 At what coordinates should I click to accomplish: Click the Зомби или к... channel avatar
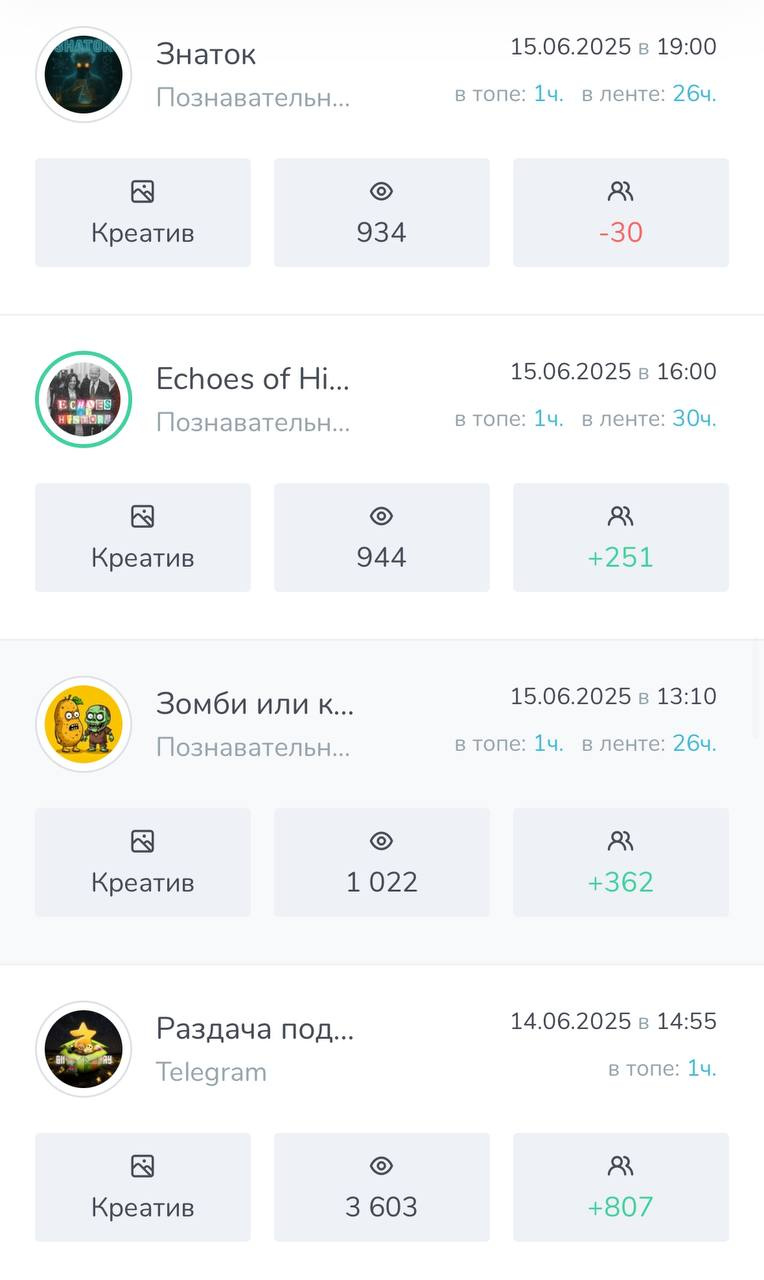click(84, 724)
